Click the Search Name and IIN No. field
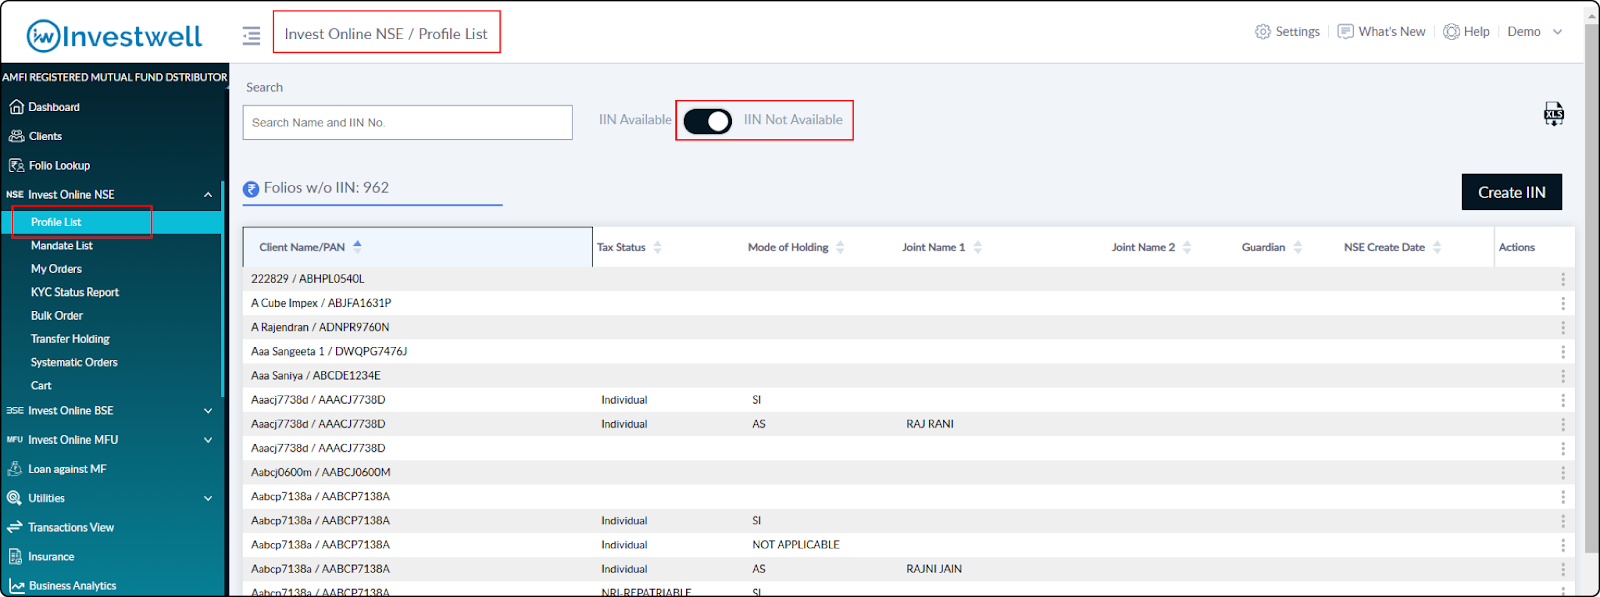Viewport: 1600px width, 597px height. point(407,123)
